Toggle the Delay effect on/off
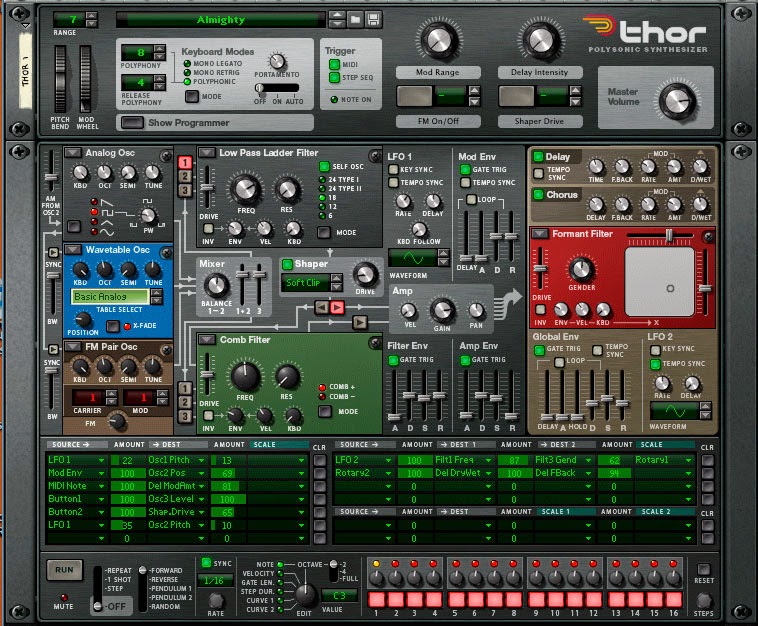 [x=538, y=156]
